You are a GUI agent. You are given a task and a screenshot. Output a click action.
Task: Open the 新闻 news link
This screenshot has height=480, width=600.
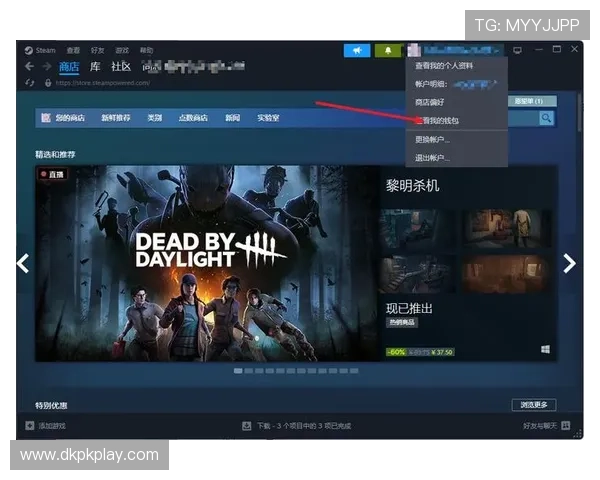click(232, 118)
